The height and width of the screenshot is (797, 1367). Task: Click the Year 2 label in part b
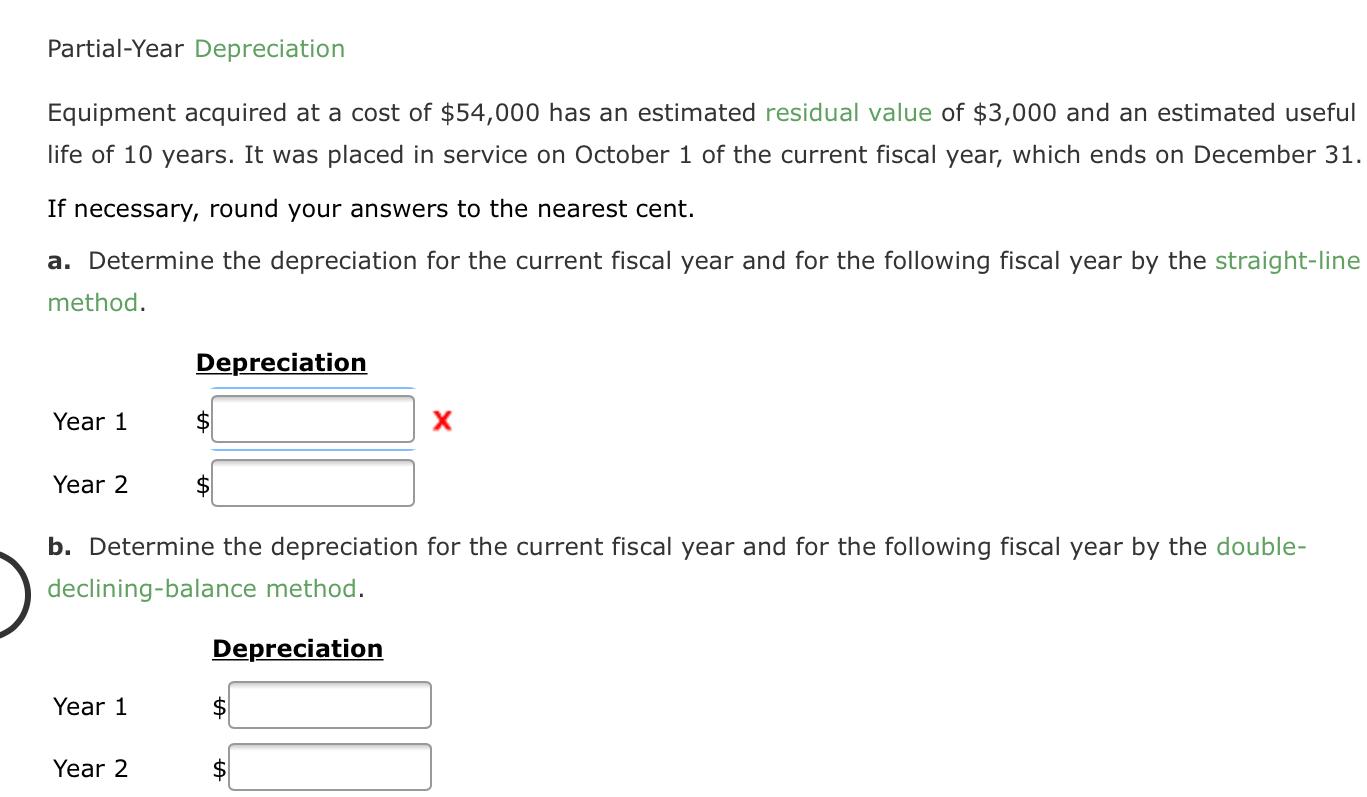pos(89,768)
